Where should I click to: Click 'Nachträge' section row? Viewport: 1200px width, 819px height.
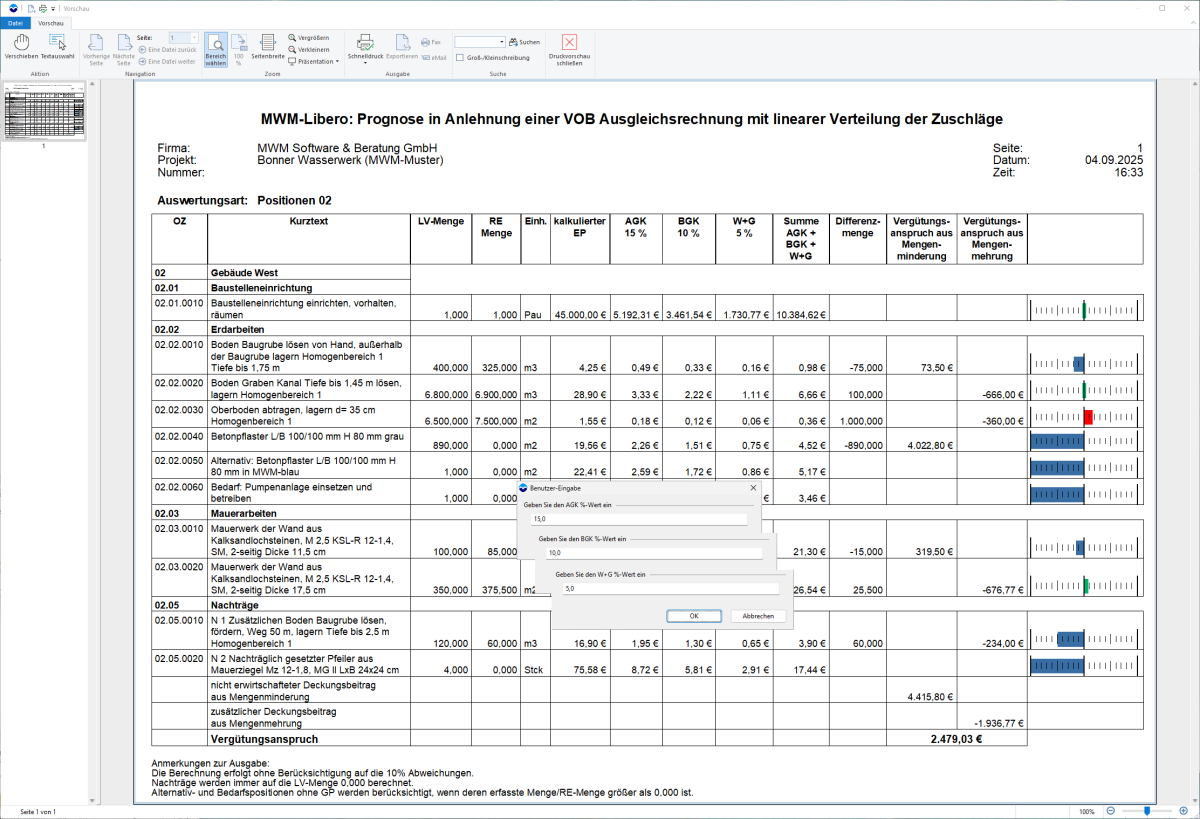coord(235,605)
